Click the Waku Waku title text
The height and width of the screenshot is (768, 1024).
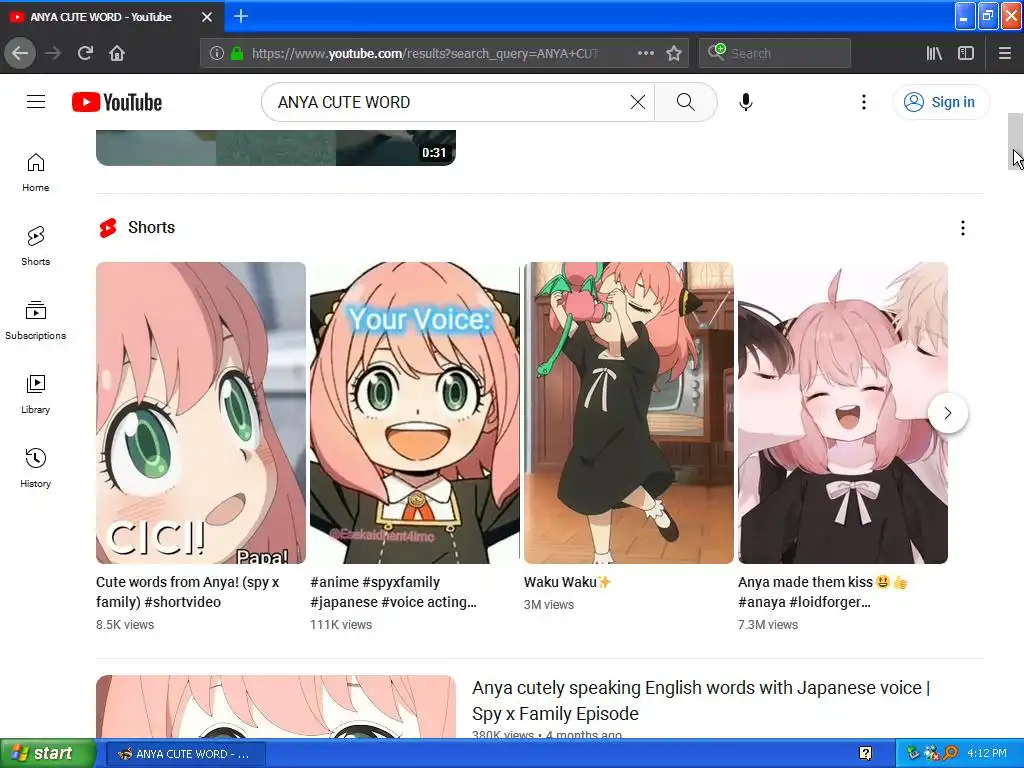(x=567, y=582)
